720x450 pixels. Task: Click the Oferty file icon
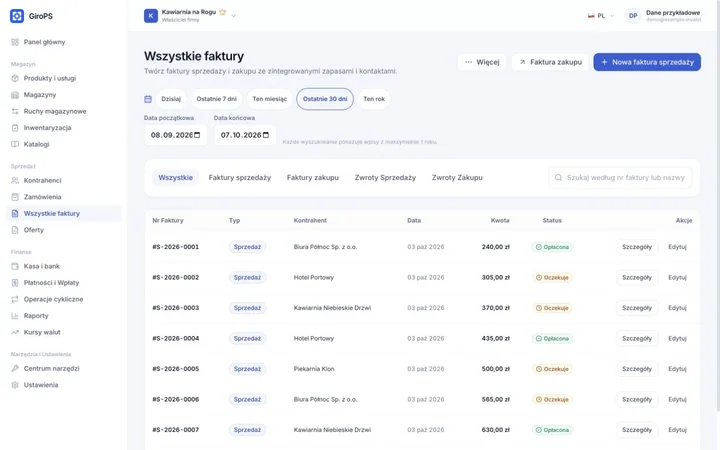[x=15, y=230]
